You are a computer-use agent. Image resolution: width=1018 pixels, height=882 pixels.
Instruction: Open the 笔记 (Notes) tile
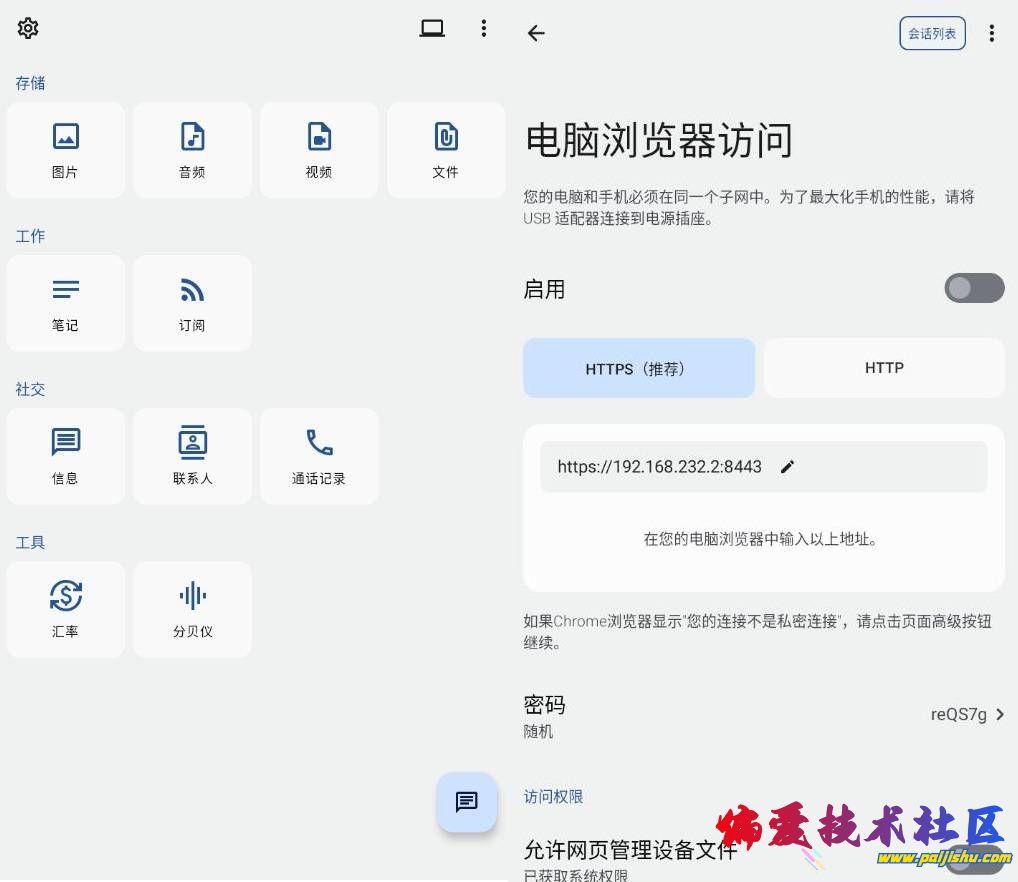66,303
